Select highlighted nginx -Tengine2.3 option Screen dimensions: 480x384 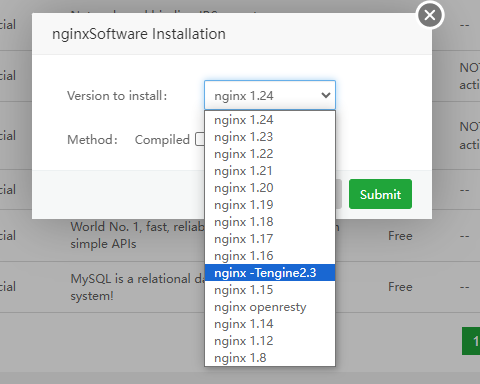270,273
